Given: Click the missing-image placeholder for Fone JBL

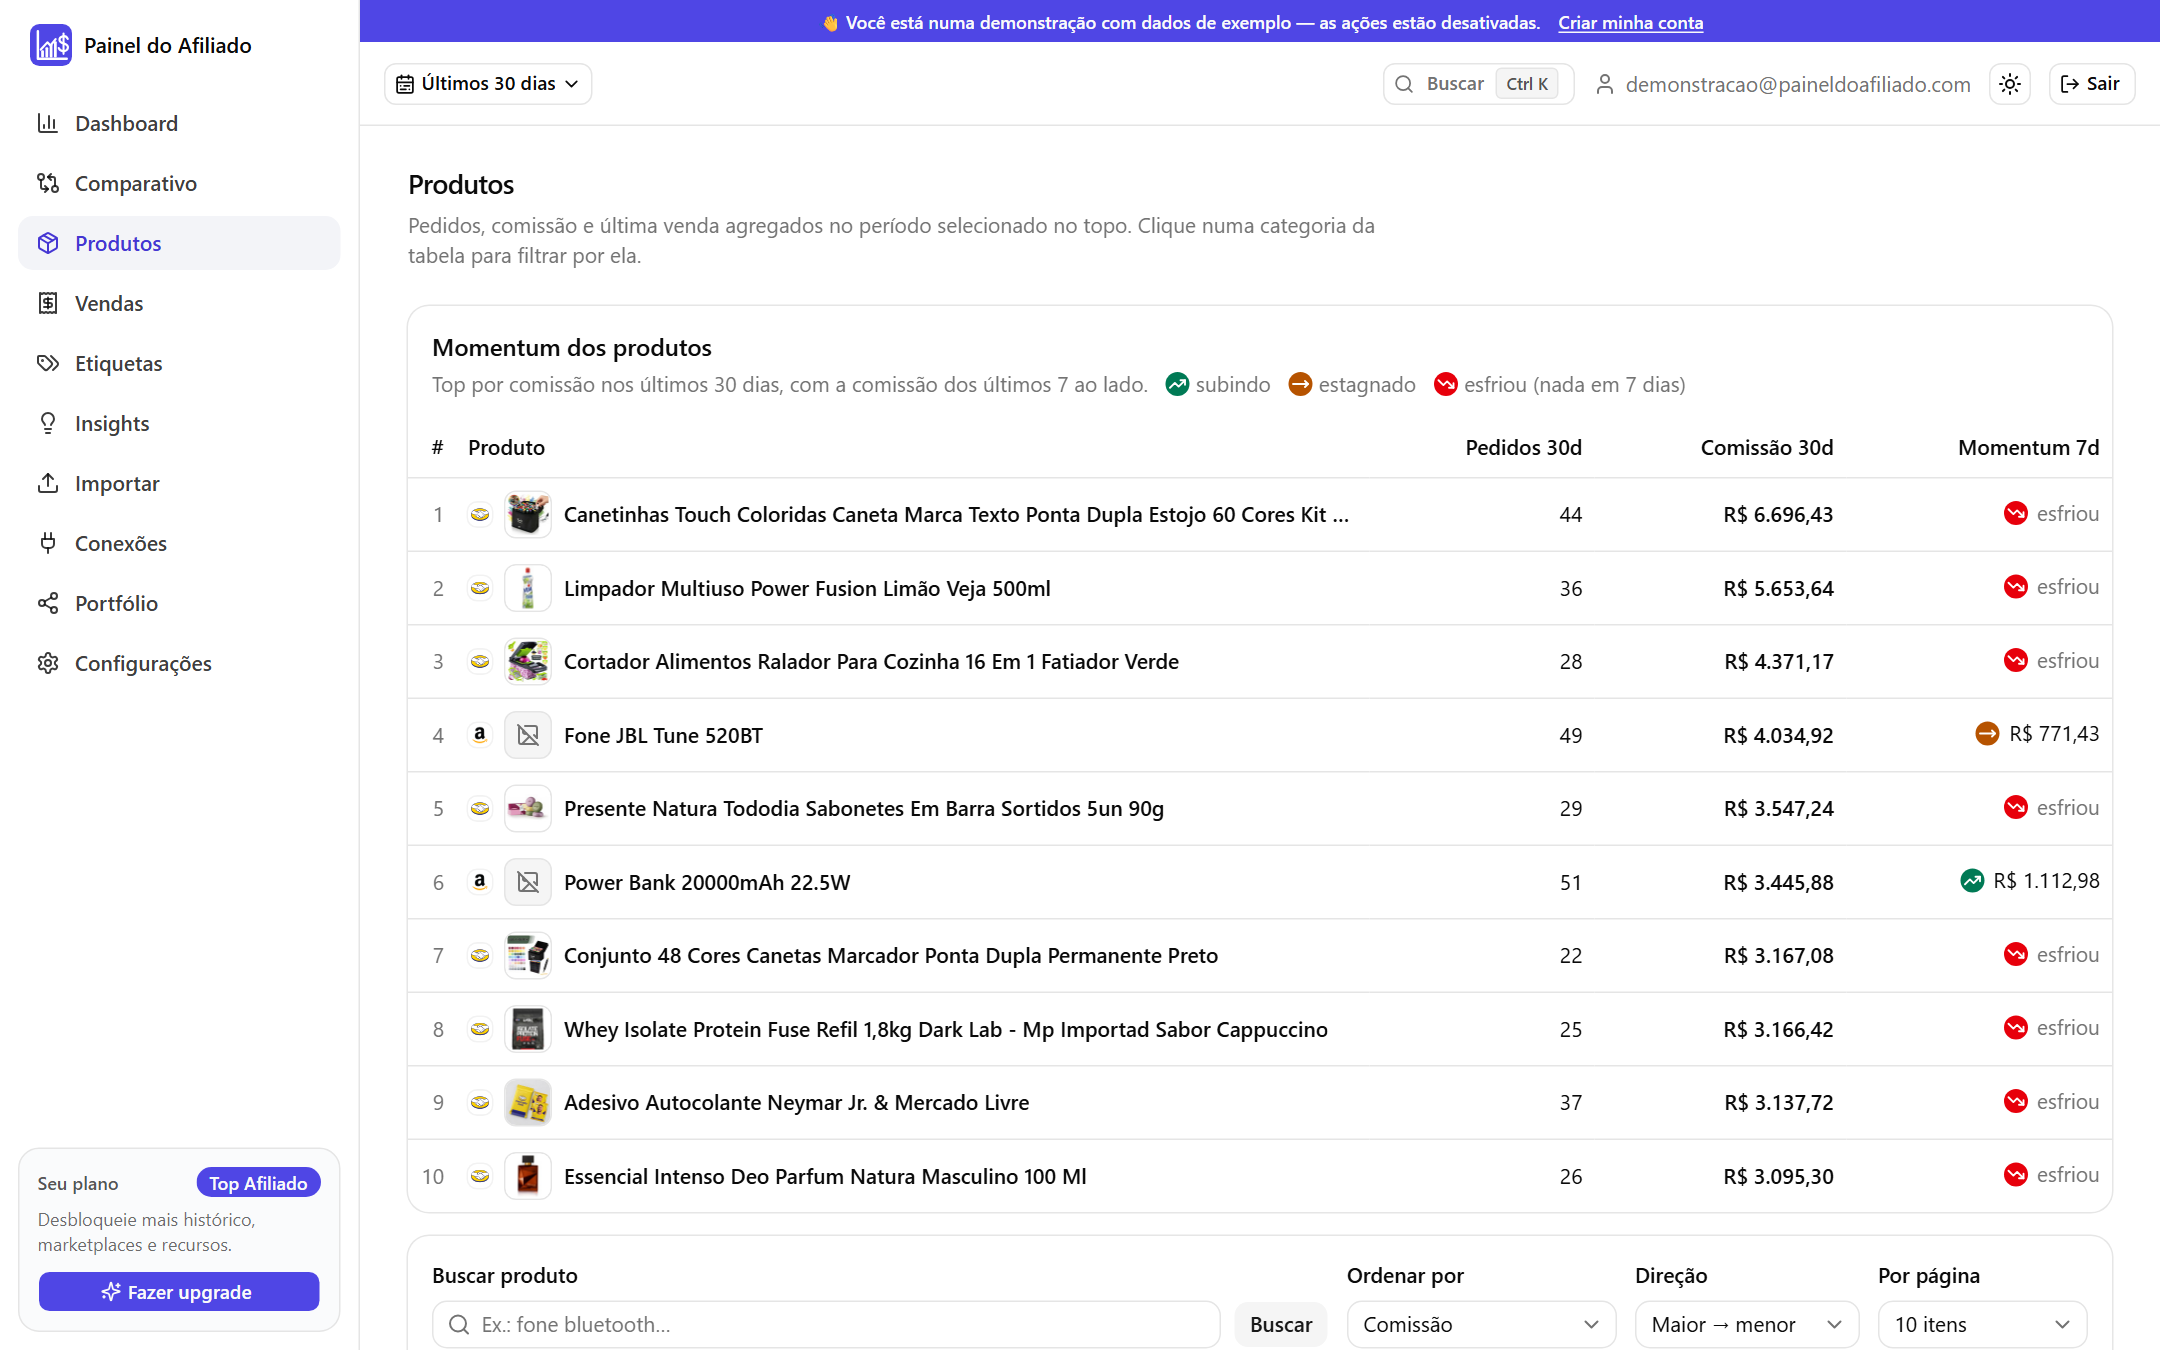Looking at the screenshot, I should (x=528, y=735).
